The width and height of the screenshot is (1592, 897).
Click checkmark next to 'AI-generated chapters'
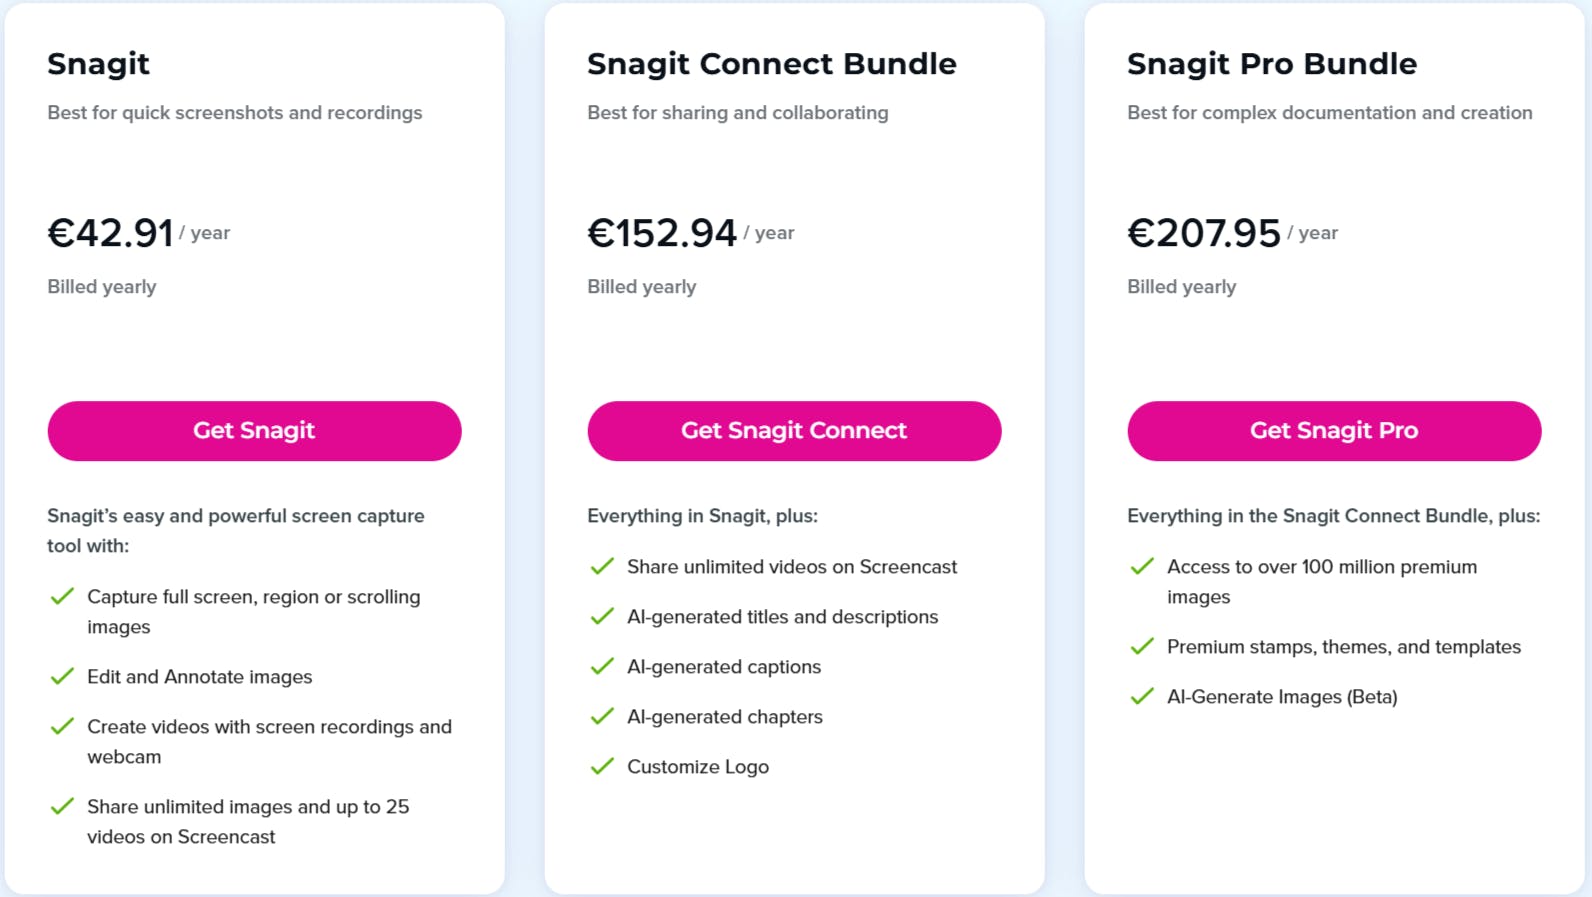pos(602,716)
